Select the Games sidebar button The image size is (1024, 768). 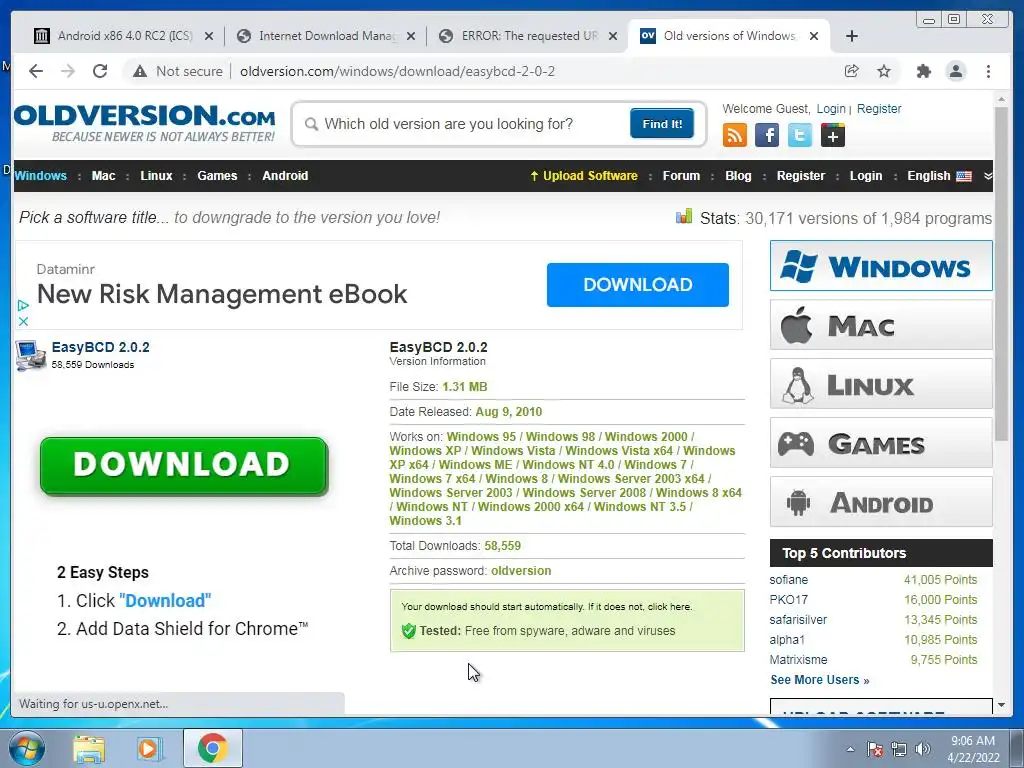pyautogui.click(x=881, y=443)
